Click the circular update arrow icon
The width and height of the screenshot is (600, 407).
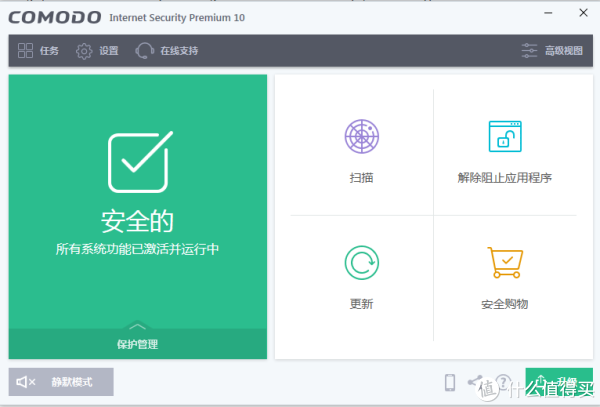(361, 263)
